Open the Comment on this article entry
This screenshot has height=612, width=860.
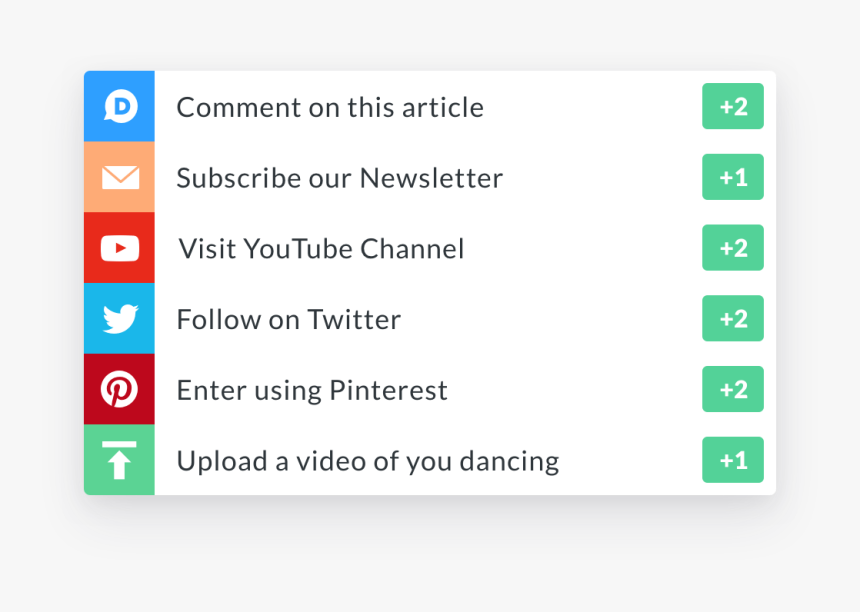(330, 106)
